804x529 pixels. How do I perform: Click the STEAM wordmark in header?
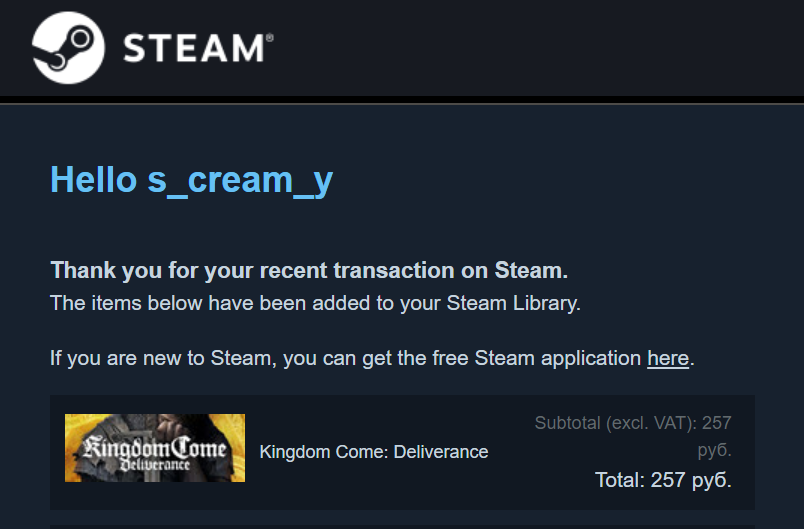193,48
